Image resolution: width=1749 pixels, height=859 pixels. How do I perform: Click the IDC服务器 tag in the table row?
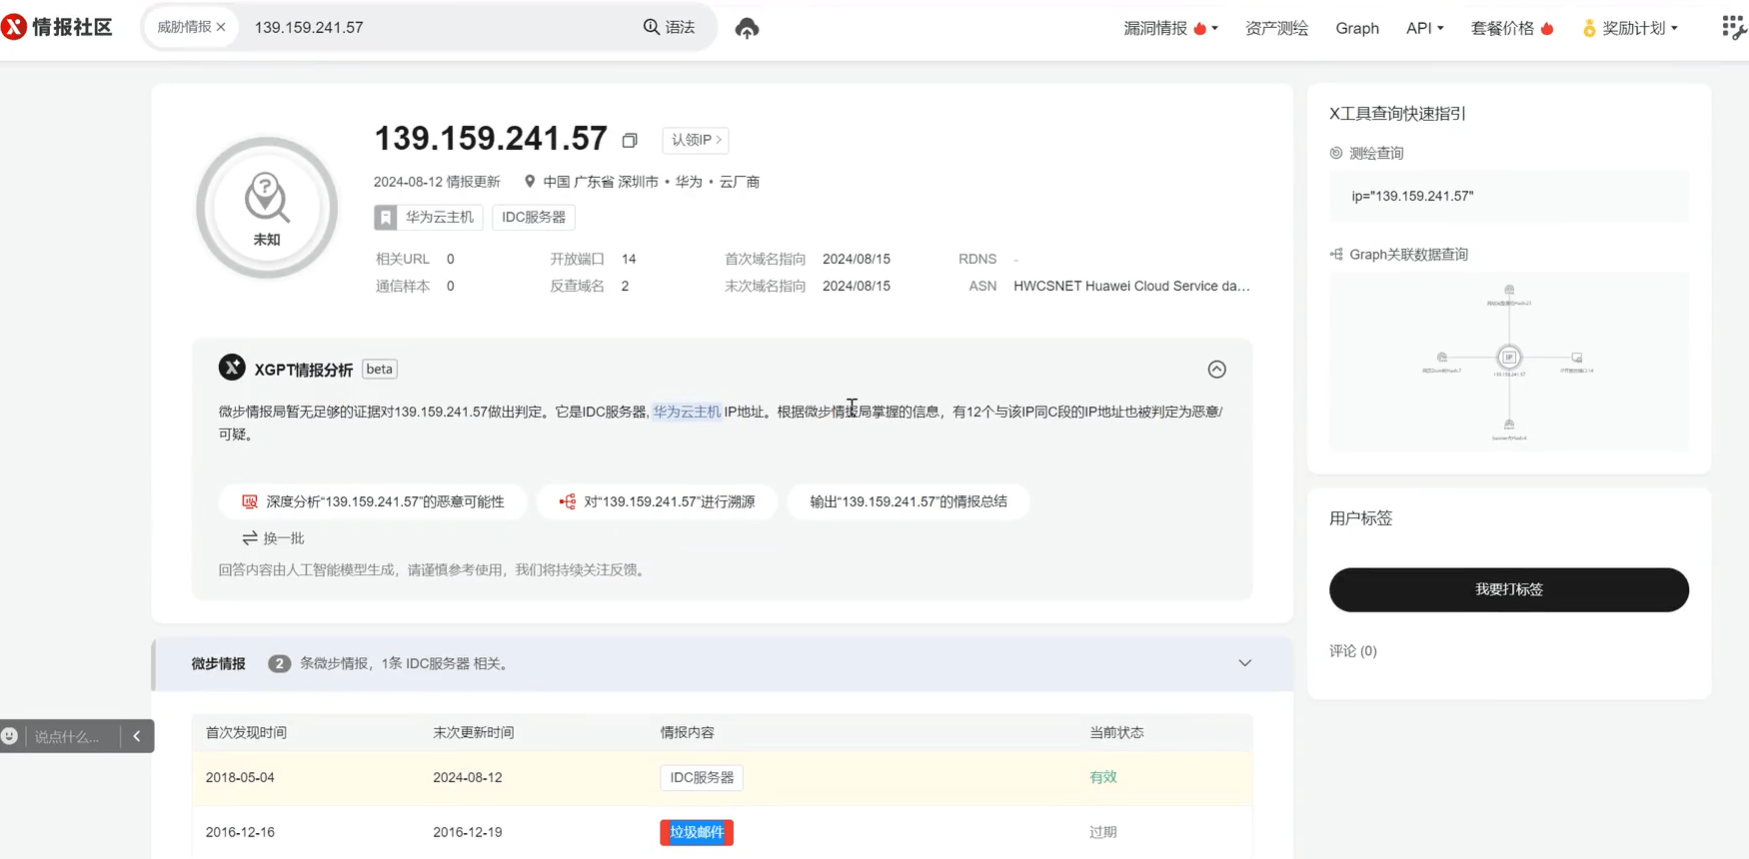click(702, 777)
